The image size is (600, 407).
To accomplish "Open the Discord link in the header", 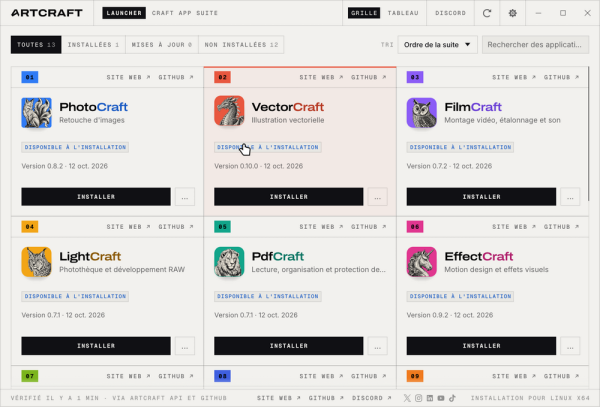I will pos(450,13).
